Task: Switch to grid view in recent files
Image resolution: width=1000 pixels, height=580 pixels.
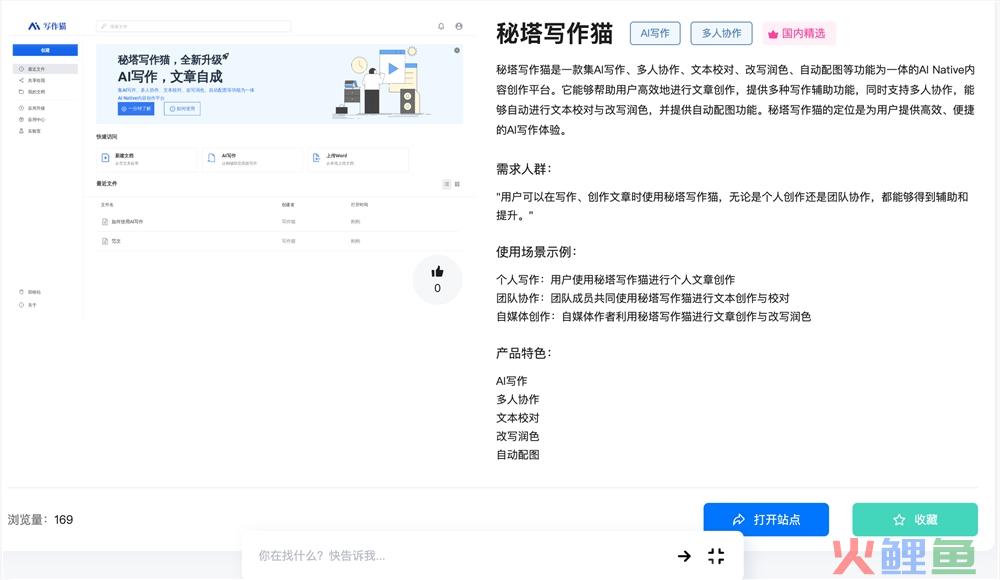Action: click(458, 184)
